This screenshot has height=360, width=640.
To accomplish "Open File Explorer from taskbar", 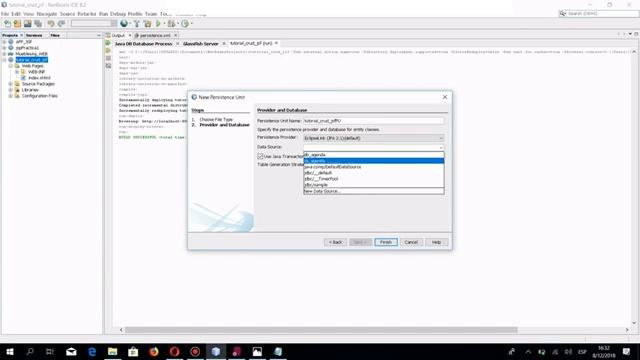I will tap(113, 351).
